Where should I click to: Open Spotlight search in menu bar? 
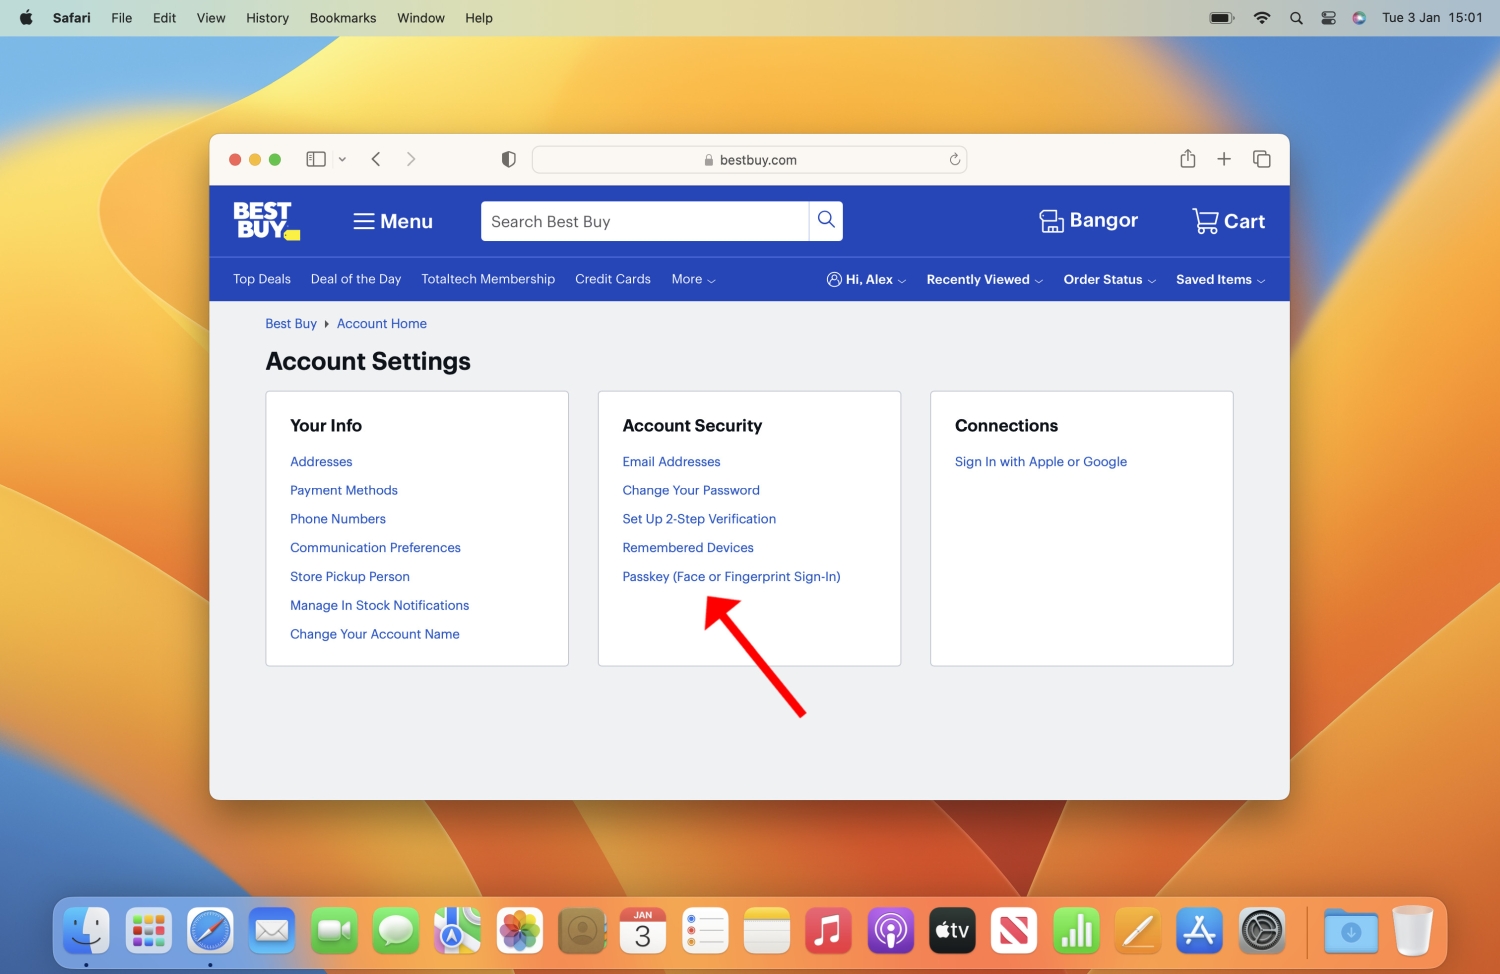1296,18
